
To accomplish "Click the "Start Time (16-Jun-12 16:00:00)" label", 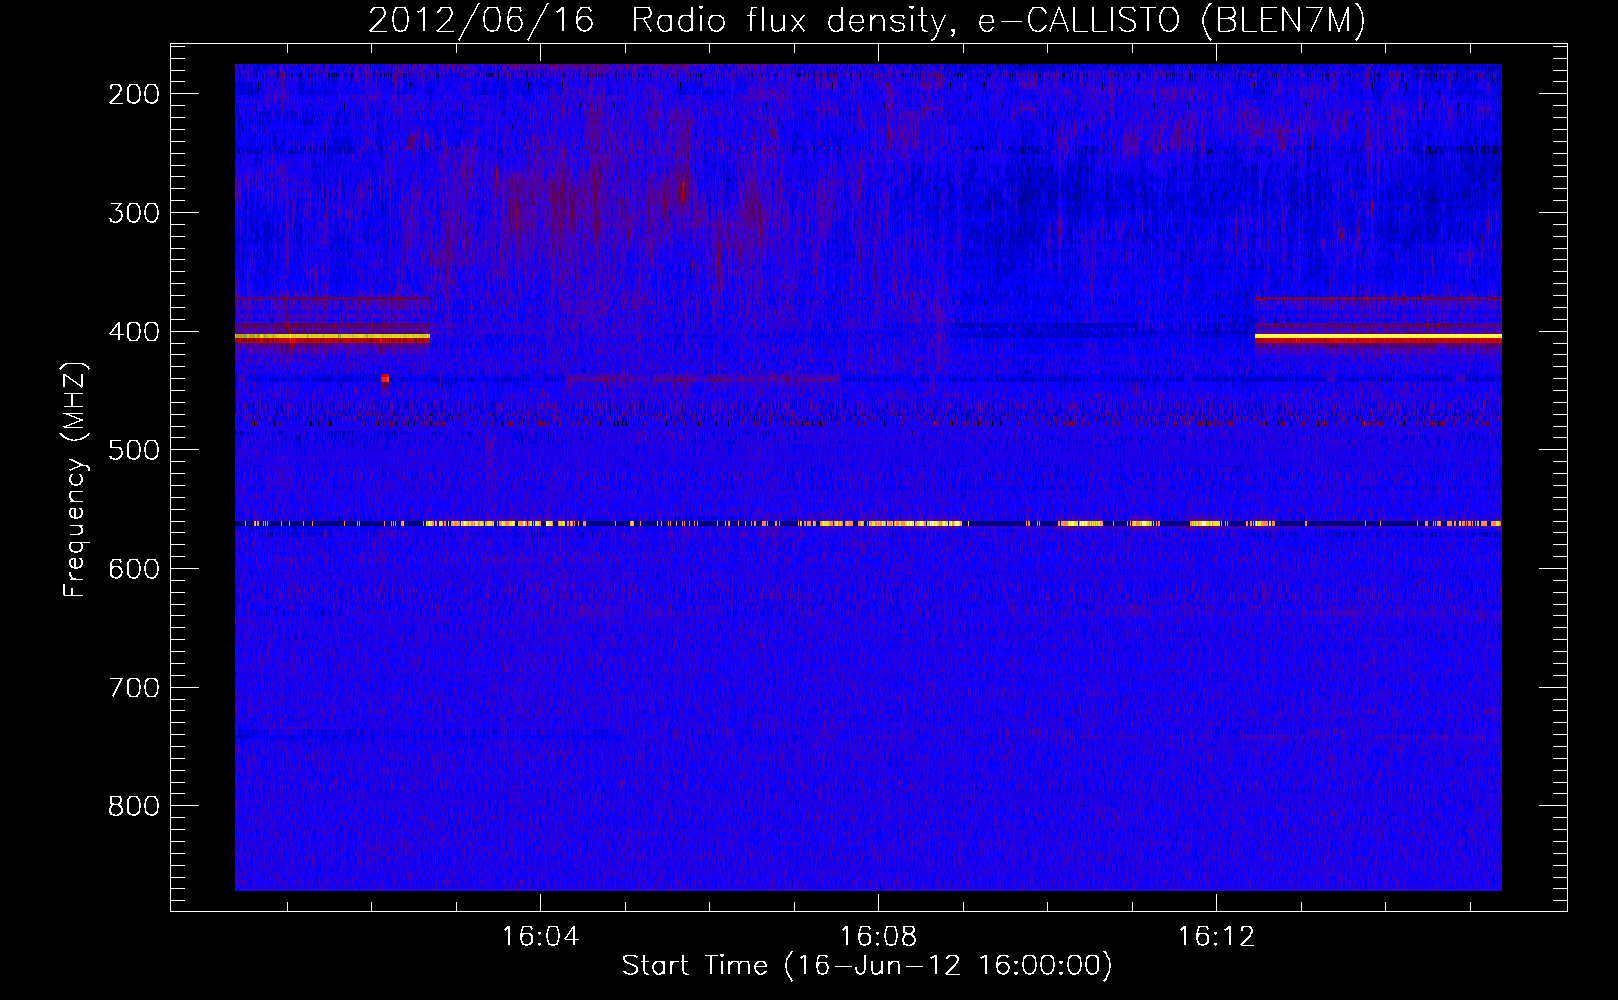I will [867, 966].
